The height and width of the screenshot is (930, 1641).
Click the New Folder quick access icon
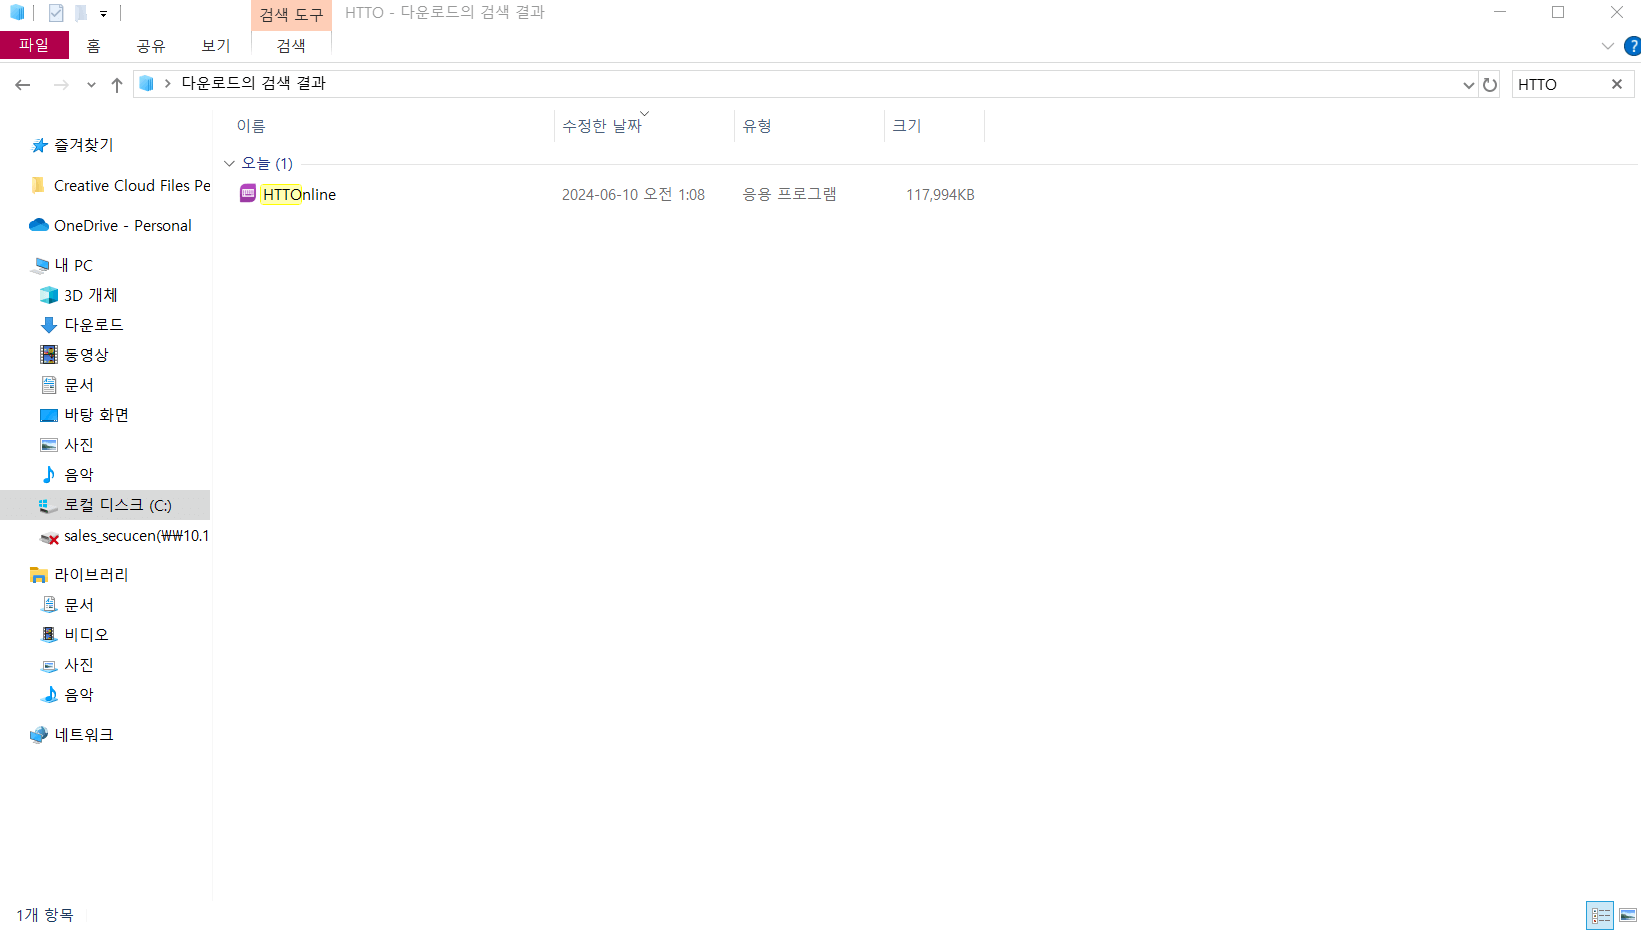coord(81,13)
